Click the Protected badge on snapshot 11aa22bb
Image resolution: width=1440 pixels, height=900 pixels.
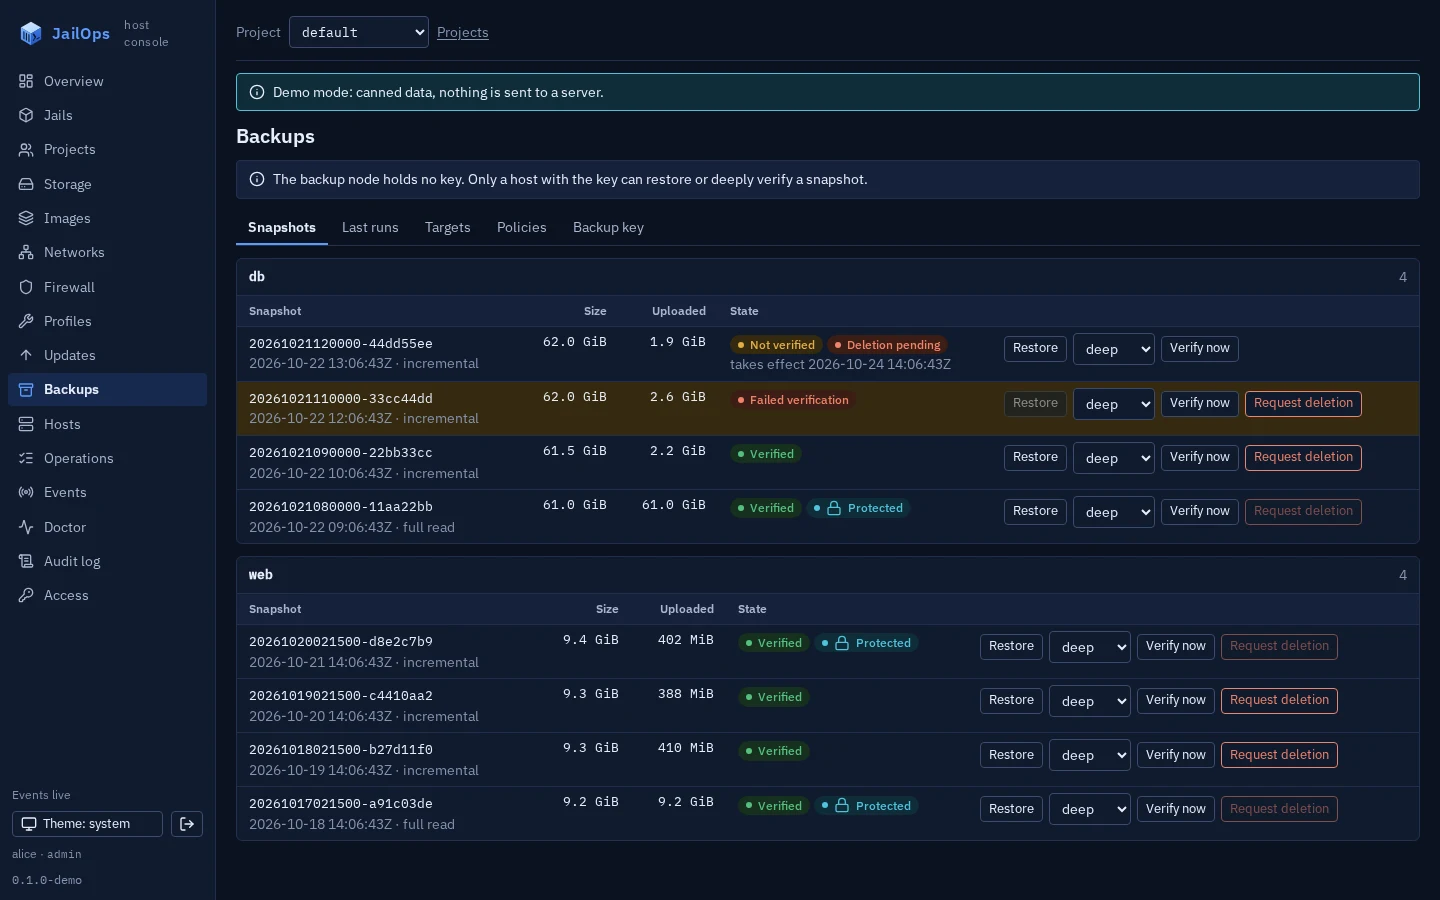coord(858,508)
